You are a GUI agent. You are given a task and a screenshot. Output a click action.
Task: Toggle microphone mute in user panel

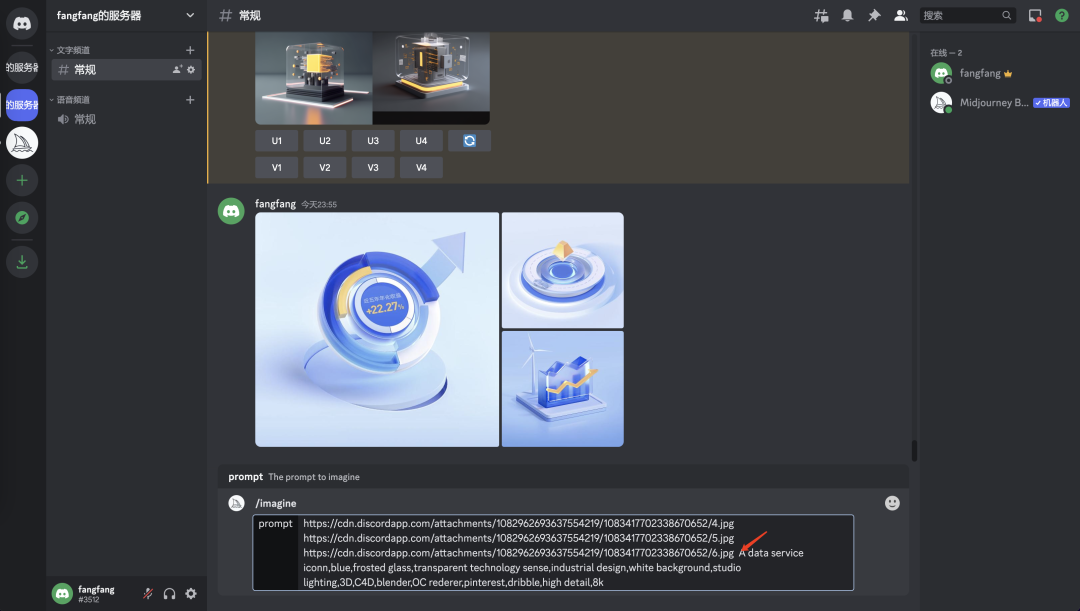147,594
